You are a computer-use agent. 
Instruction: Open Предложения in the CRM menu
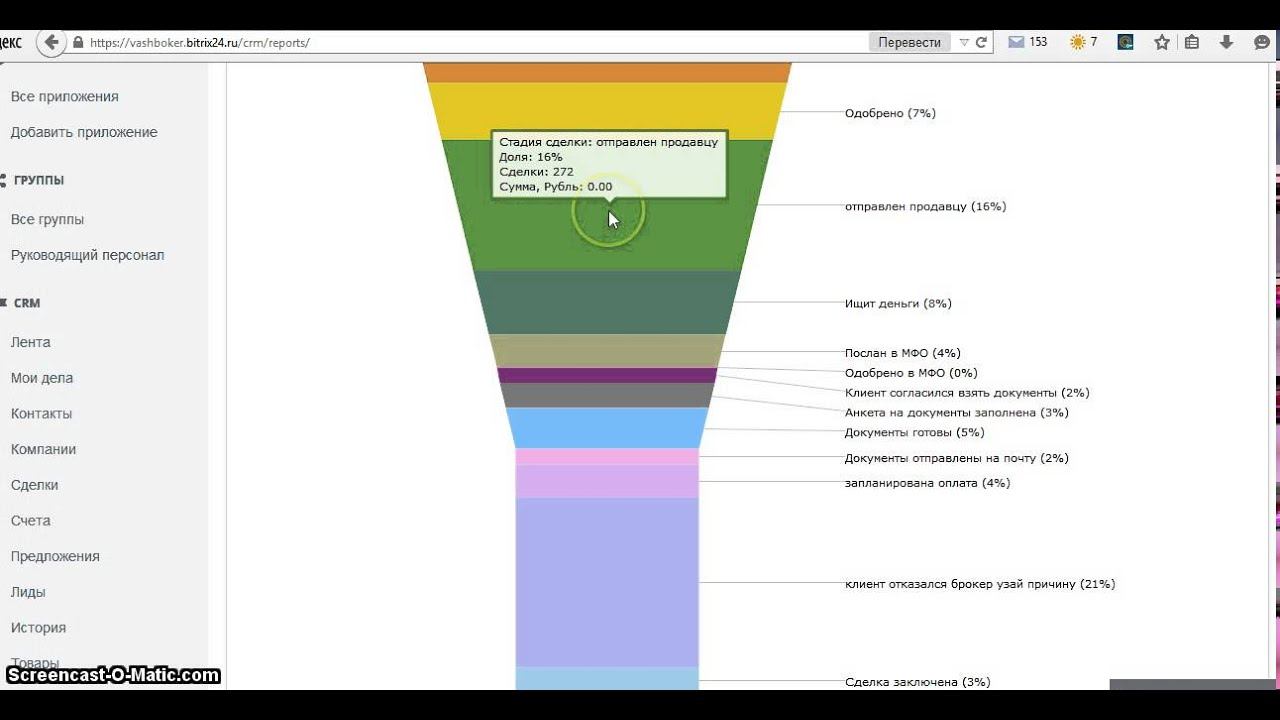tap(55, 557)
